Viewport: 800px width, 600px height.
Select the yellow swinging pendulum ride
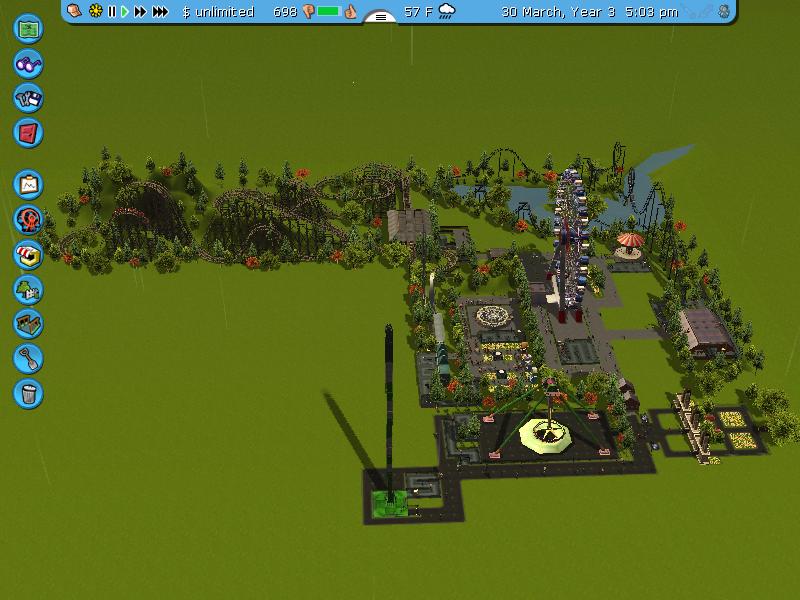tap(547, 434)
